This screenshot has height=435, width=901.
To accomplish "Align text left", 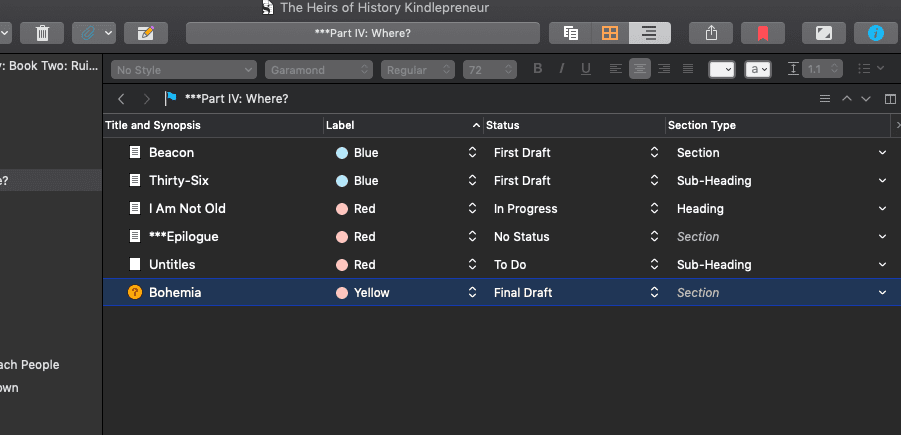I will coord(615,69).
